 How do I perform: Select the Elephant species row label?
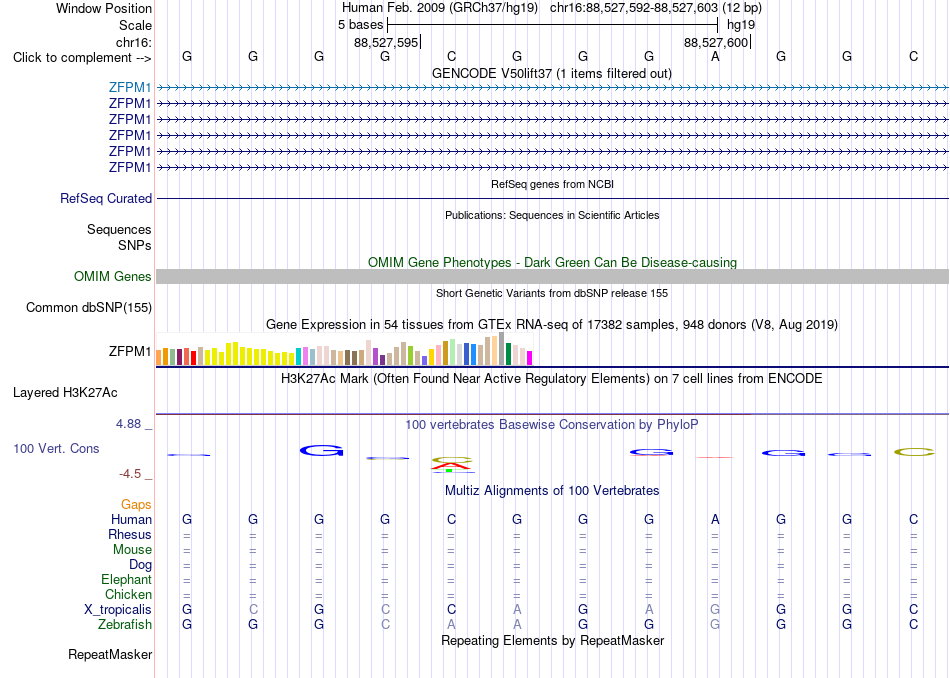(x=126, y=579)
